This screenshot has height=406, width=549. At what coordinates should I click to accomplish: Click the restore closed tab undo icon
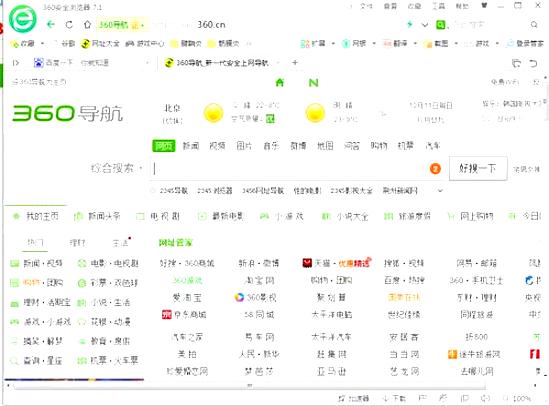533,63
